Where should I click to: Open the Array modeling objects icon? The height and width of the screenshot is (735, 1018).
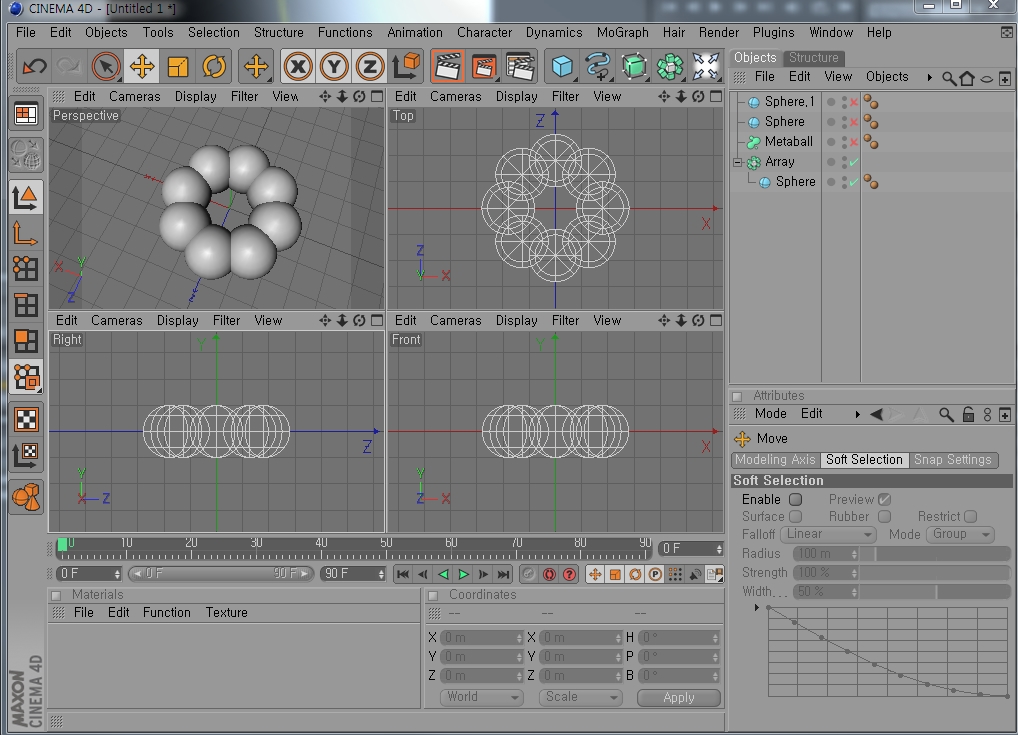click(669, 66)
